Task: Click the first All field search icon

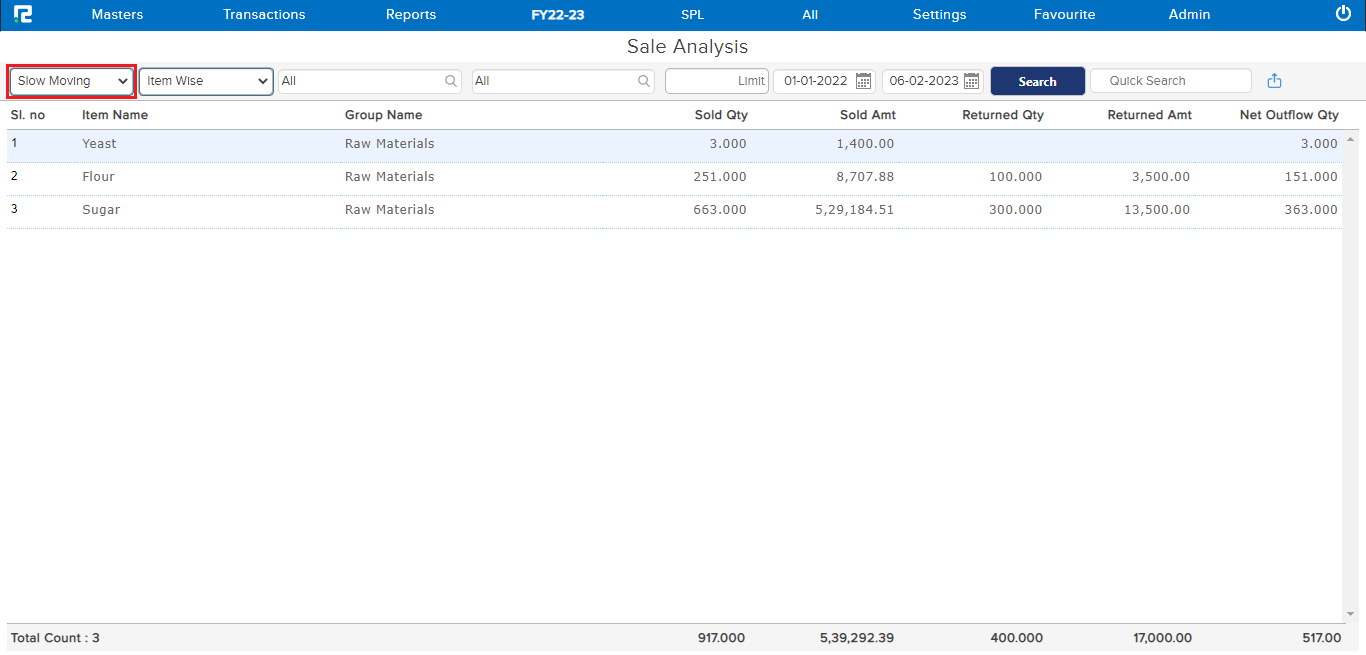Action: tap(451, 81)
